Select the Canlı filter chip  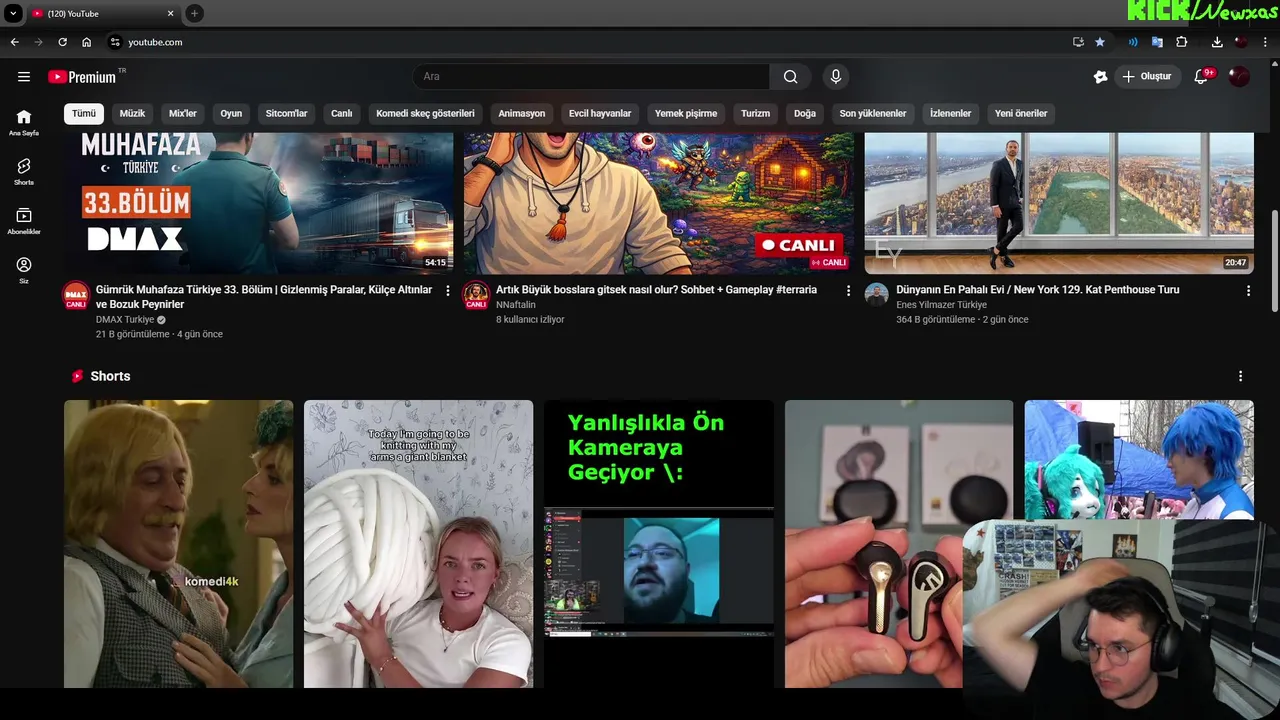(342, 113)
